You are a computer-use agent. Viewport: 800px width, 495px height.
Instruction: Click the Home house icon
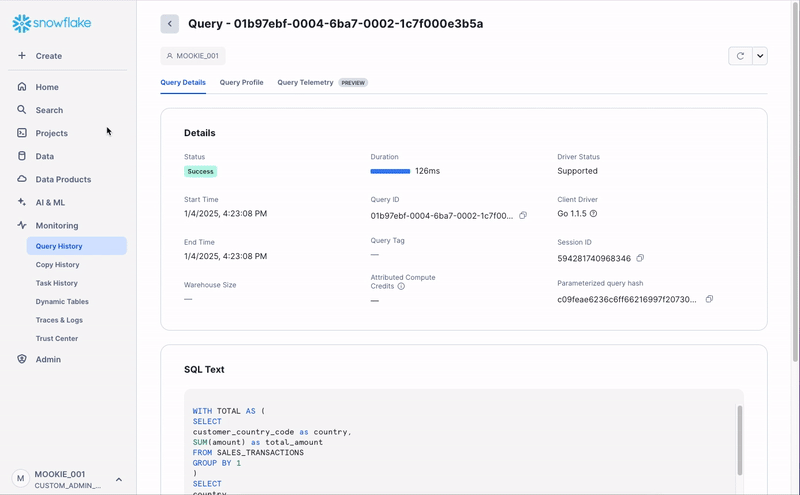(21, 87)
